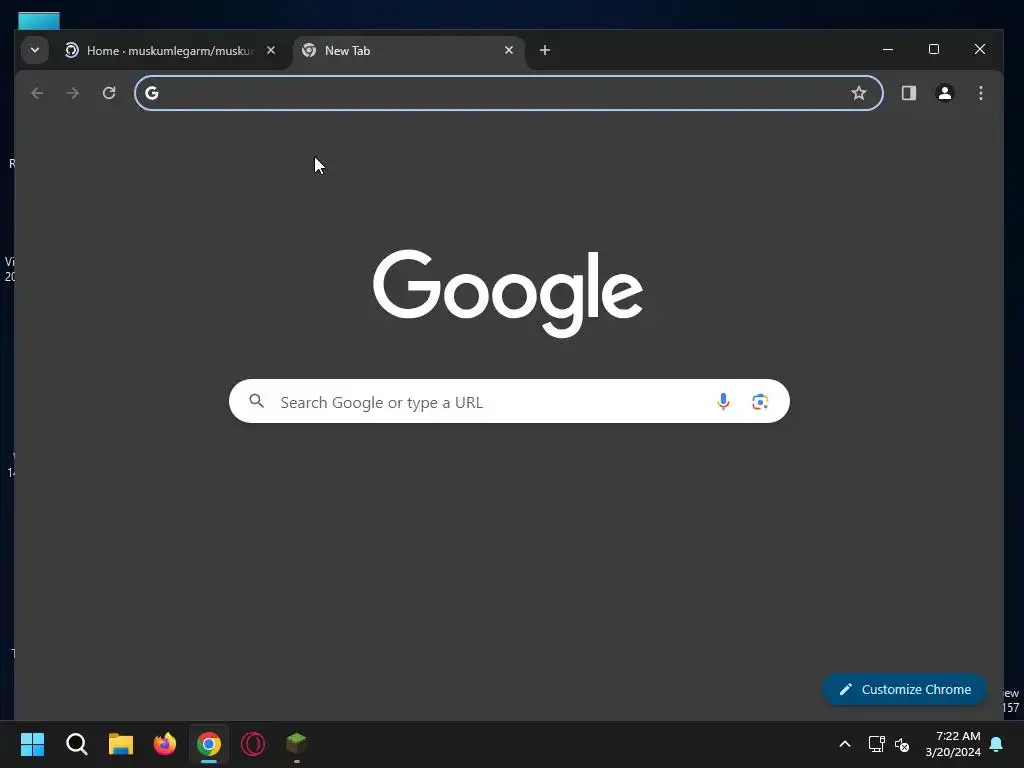Search by image with the Google Lens icon
Viewport: 1024px width, 768px height.
[760, 402]
